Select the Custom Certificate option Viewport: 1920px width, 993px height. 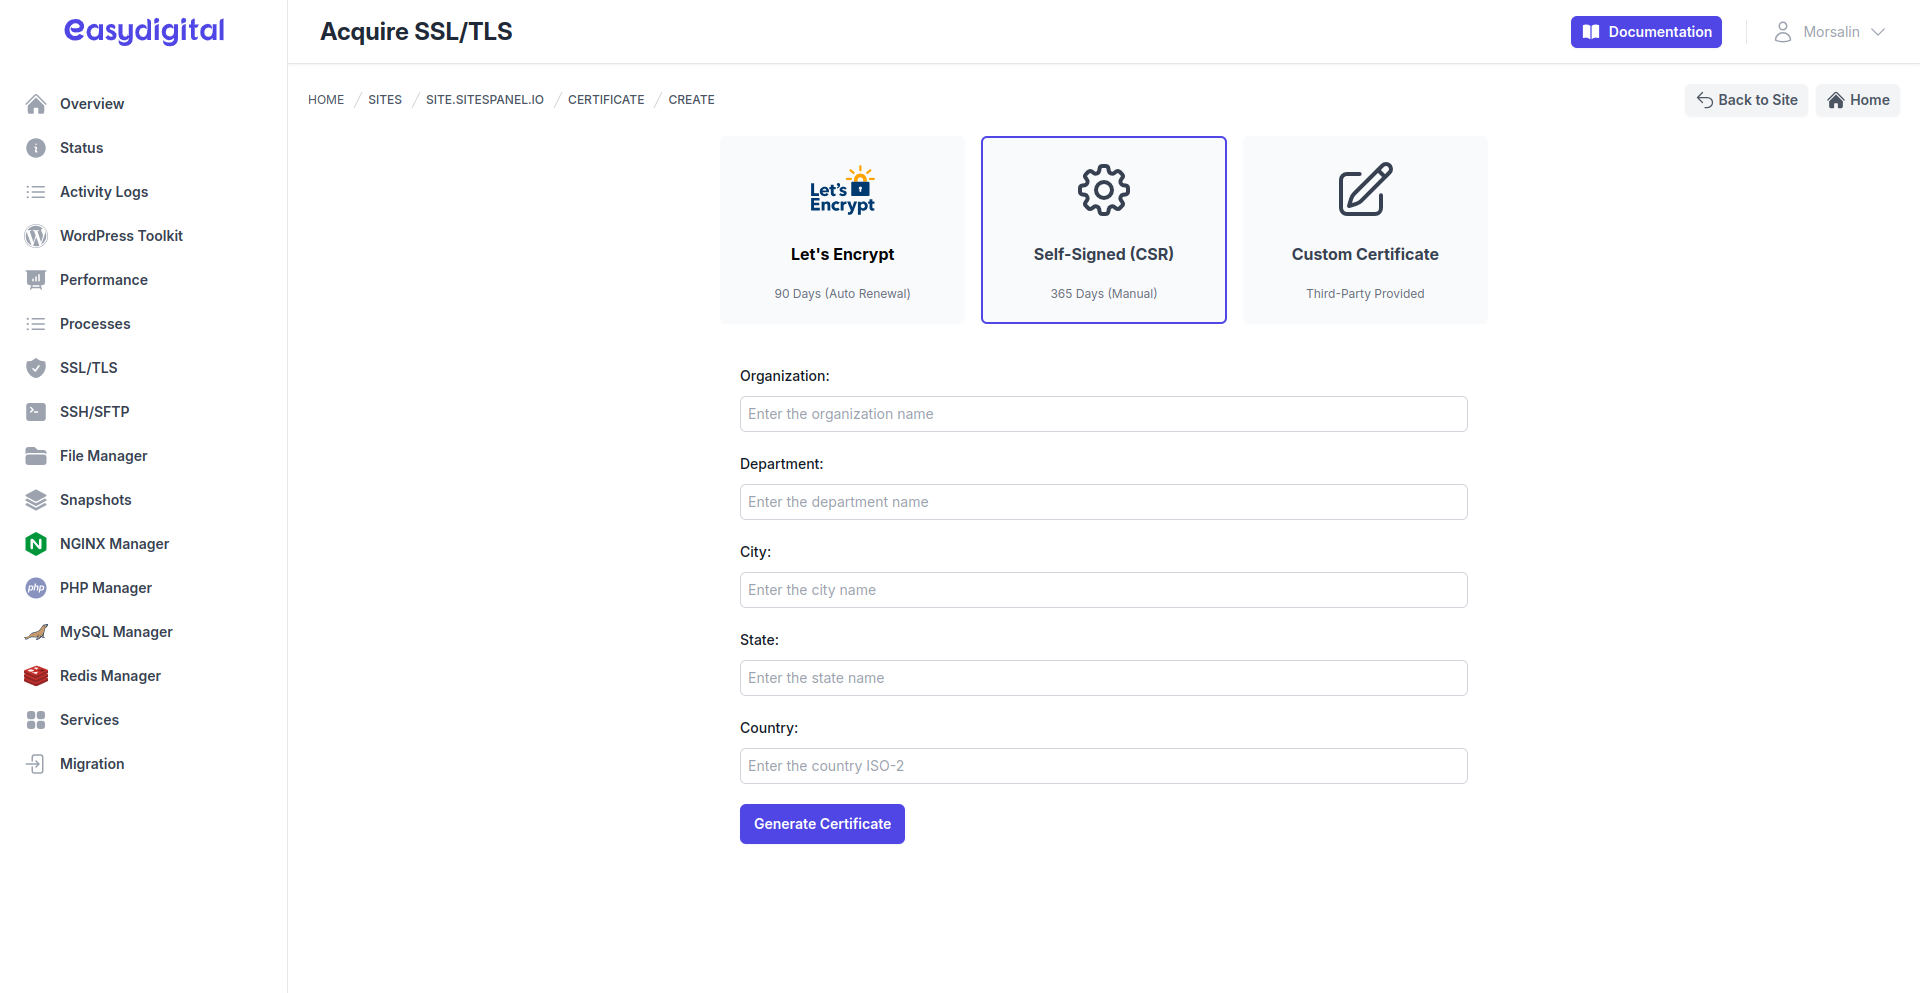pyautogui.click(x=1364, y=230)
